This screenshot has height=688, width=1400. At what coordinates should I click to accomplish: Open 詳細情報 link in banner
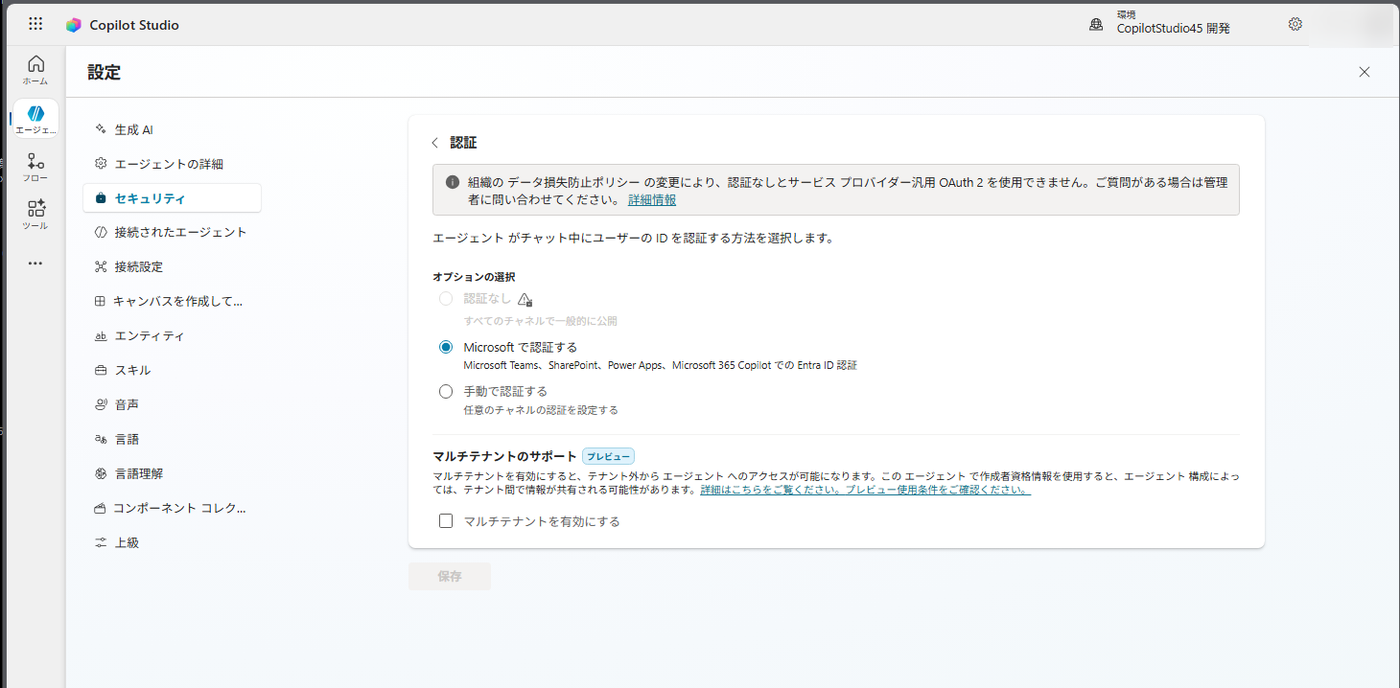click(x=652, y=200)
